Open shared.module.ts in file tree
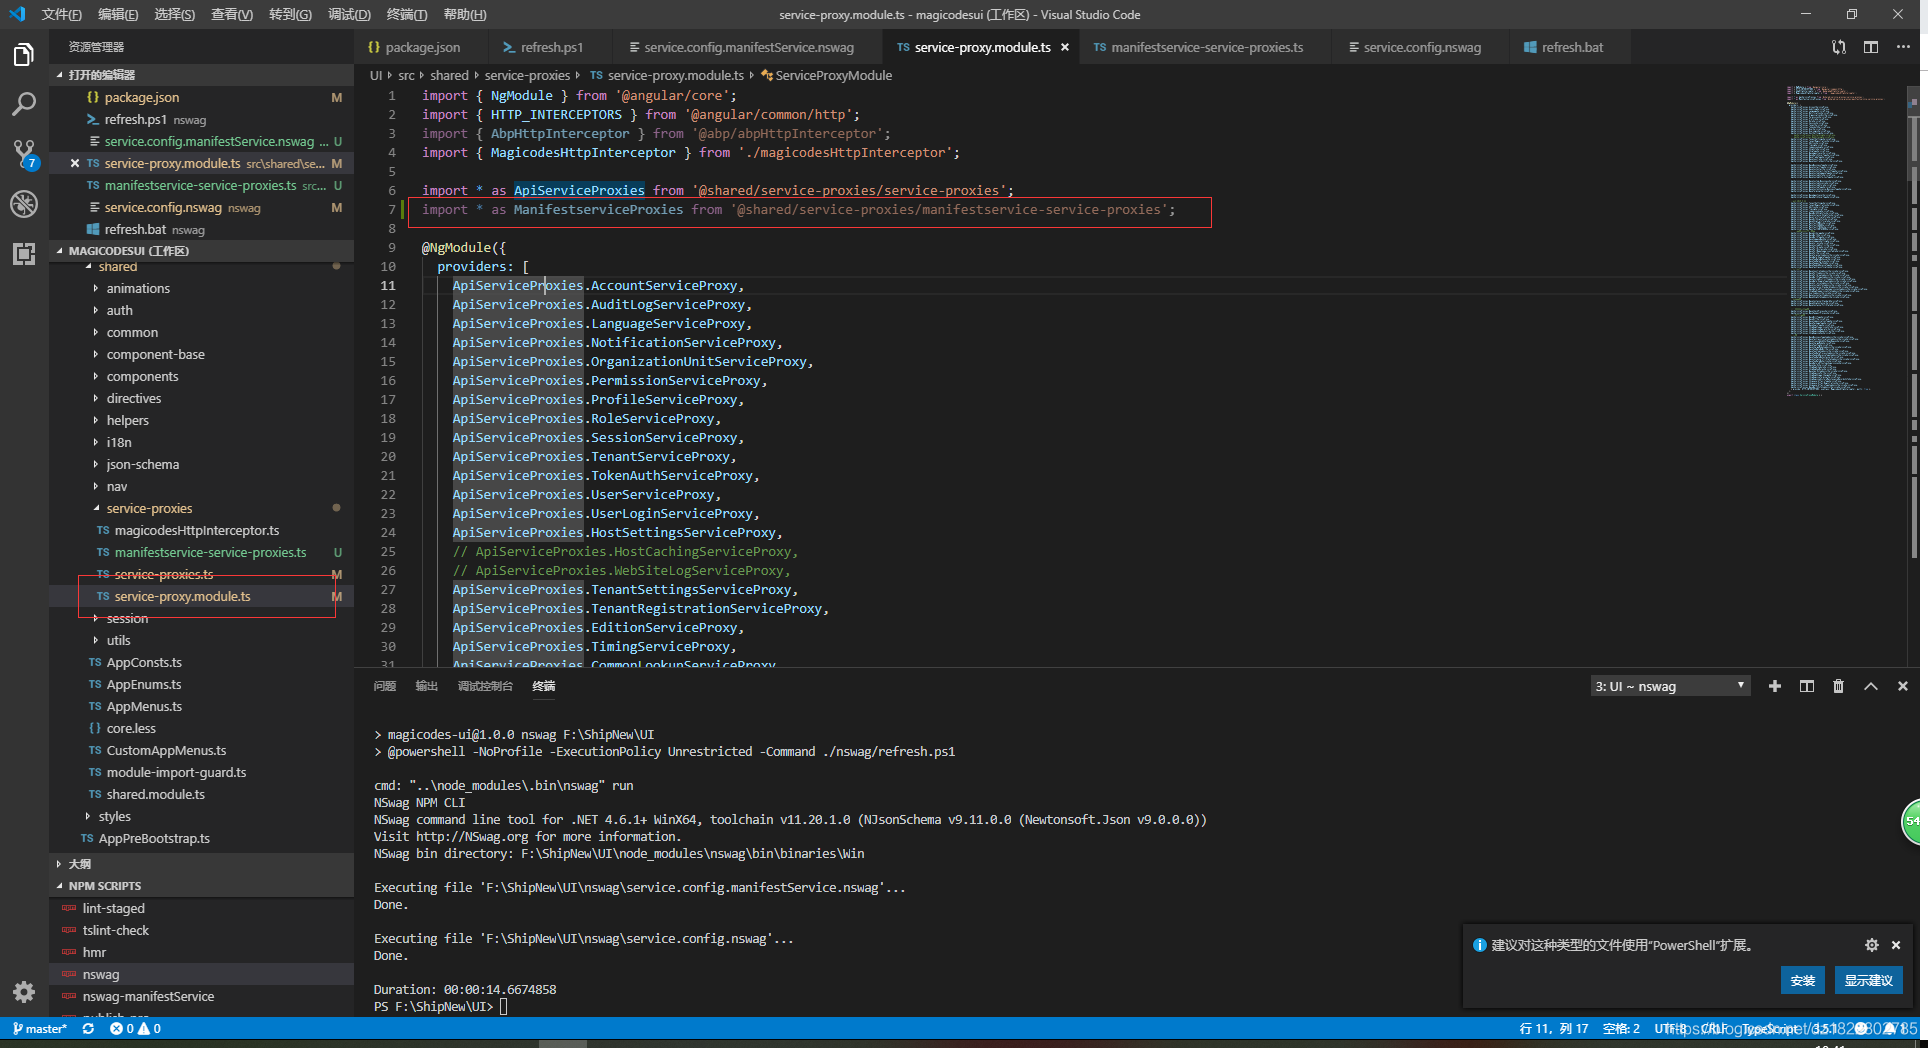The height and width of the screenshot is (1048, 1928). [155, 794]
